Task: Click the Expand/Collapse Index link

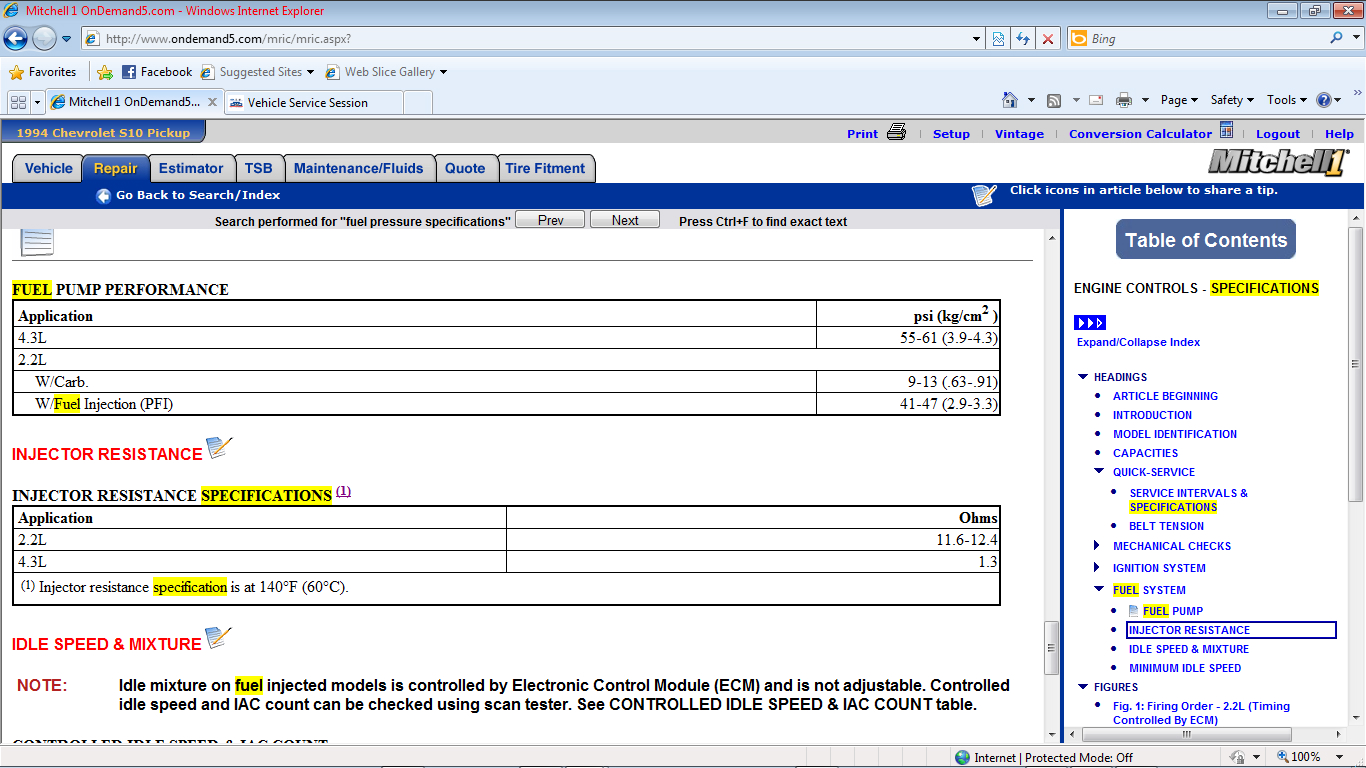Action: (1138, 342)
